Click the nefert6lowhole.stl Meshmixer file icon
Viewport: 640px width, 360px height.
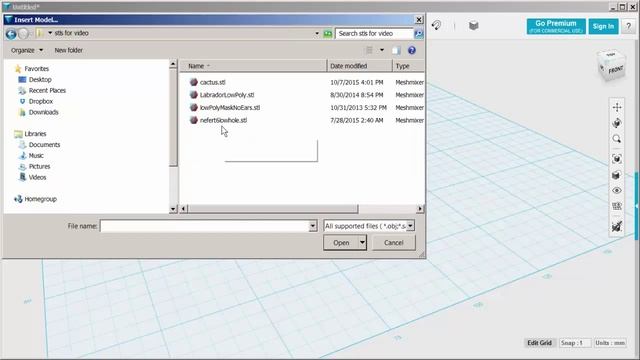tap(194, 120)
